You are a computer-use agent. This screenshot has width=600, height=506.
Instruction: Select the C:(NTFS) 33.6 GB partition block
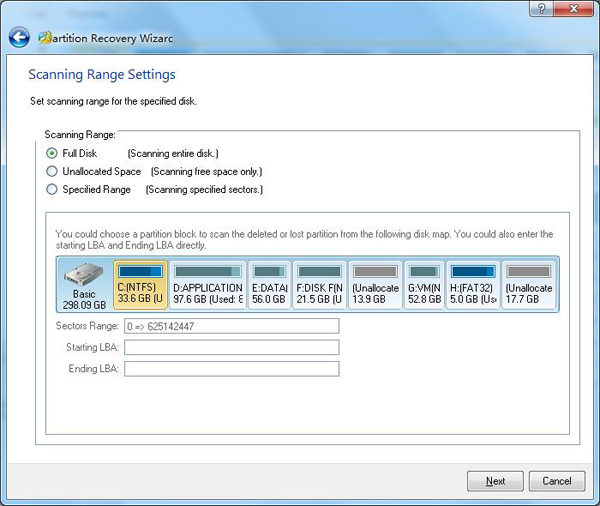(140, 285)
